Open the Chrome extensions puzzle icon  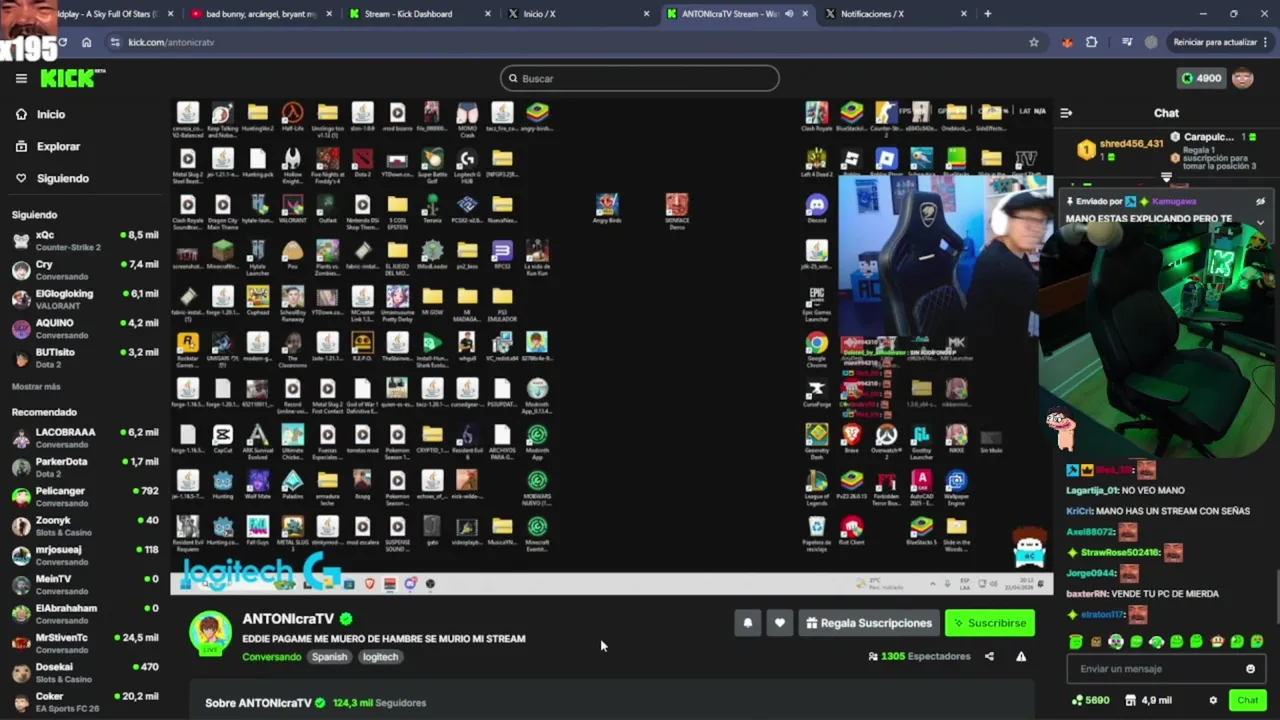[x=1091, y=42]
